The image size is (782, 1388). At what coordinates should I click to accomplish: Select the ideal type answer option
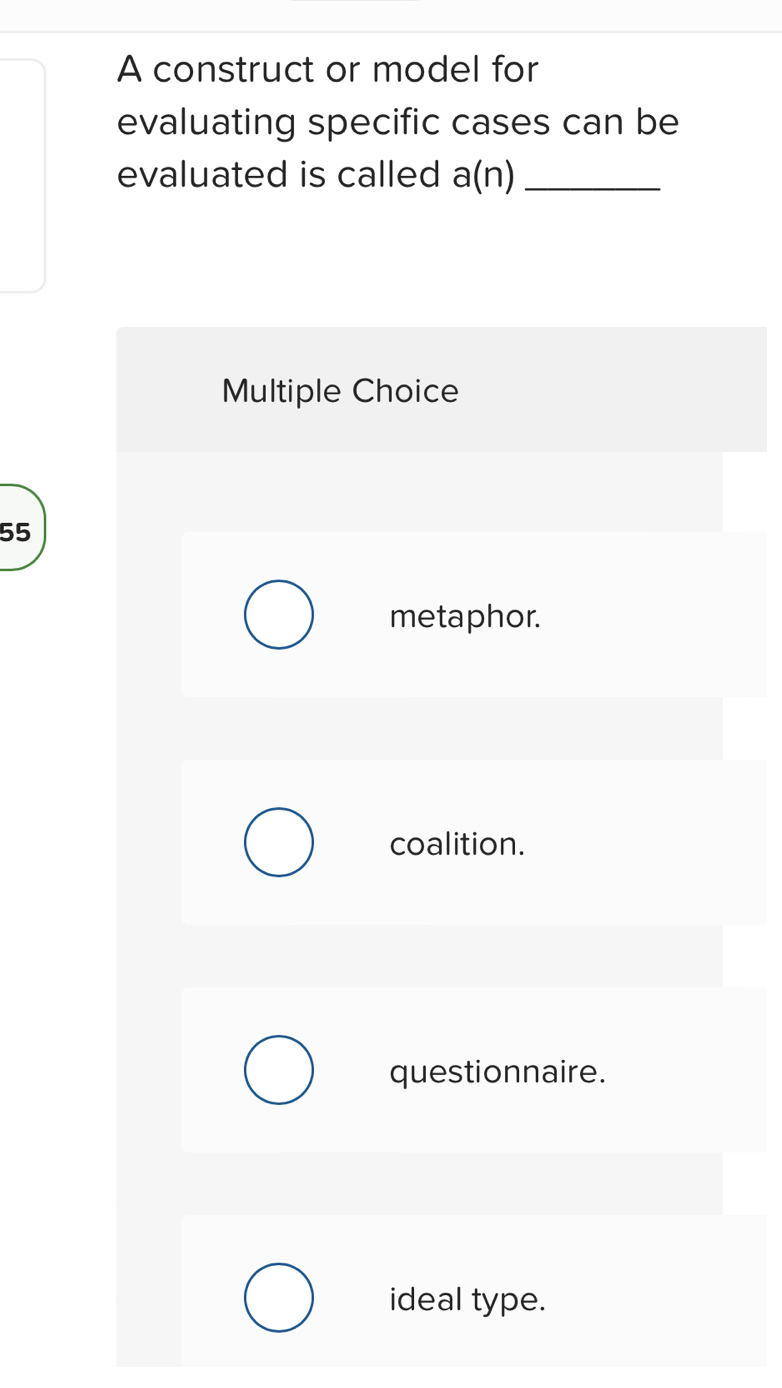coord(278,1297)
